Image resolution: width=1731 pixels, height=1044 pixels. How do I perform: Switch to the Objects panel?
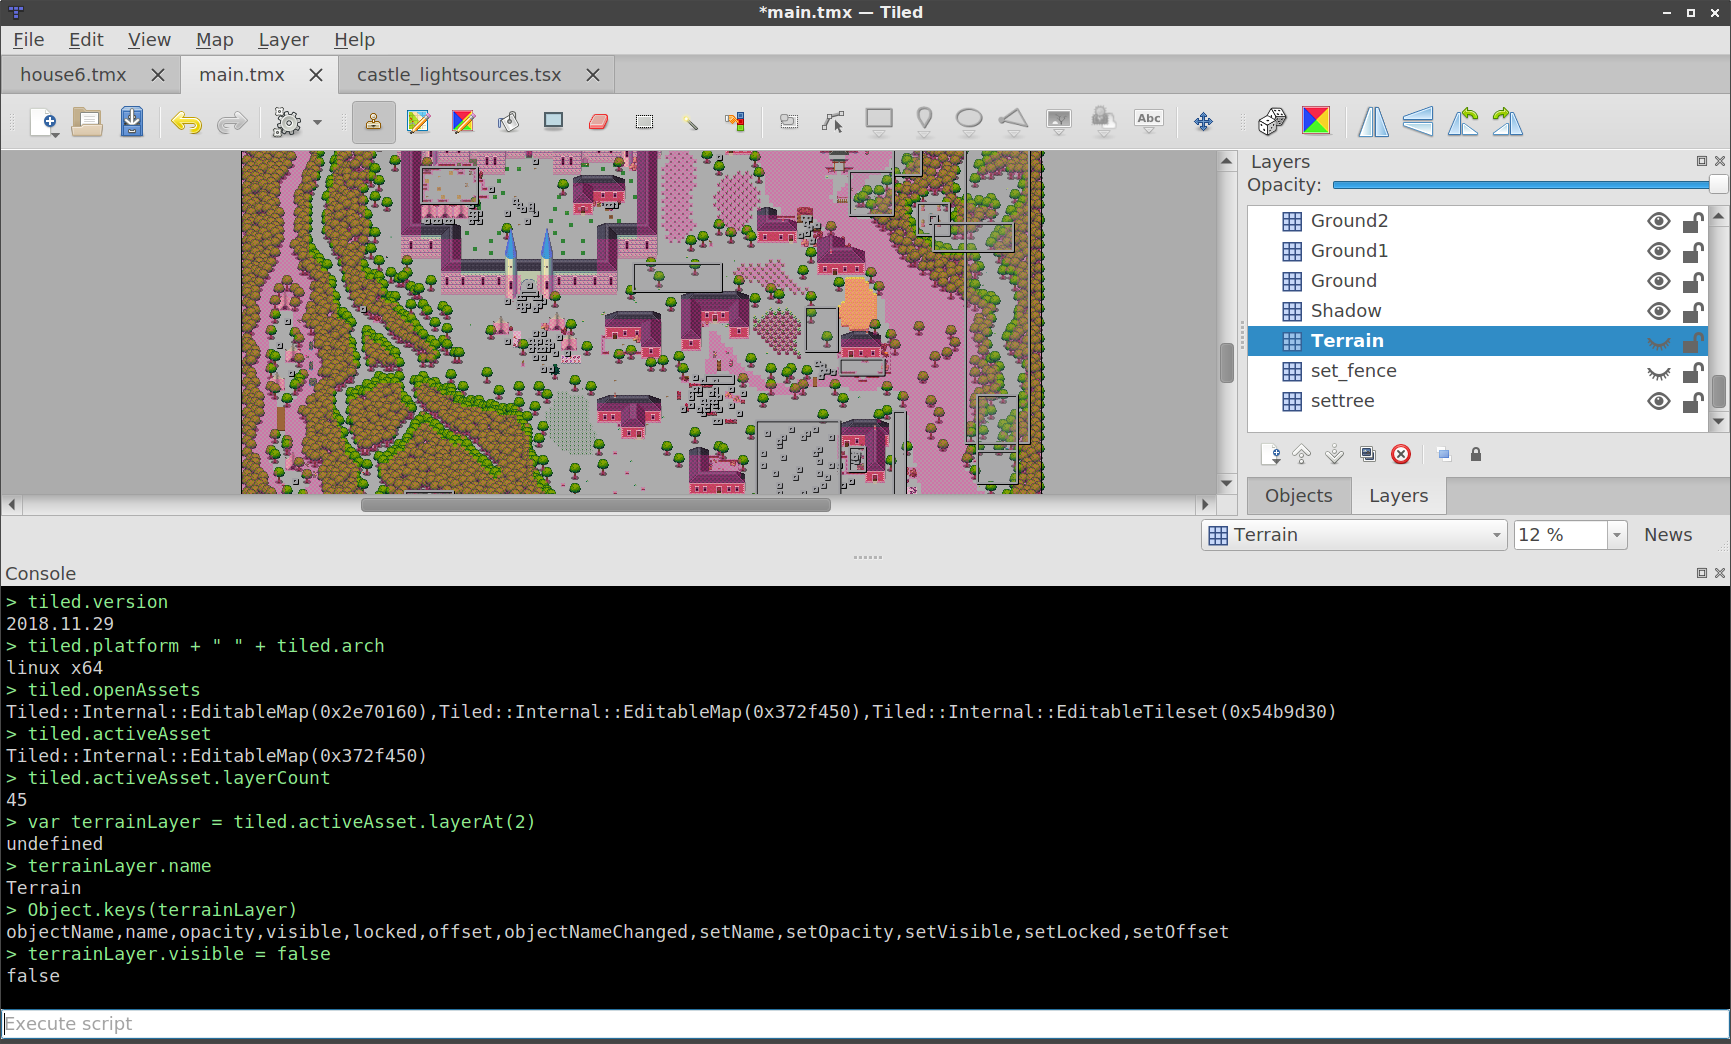coord(1298,496)
